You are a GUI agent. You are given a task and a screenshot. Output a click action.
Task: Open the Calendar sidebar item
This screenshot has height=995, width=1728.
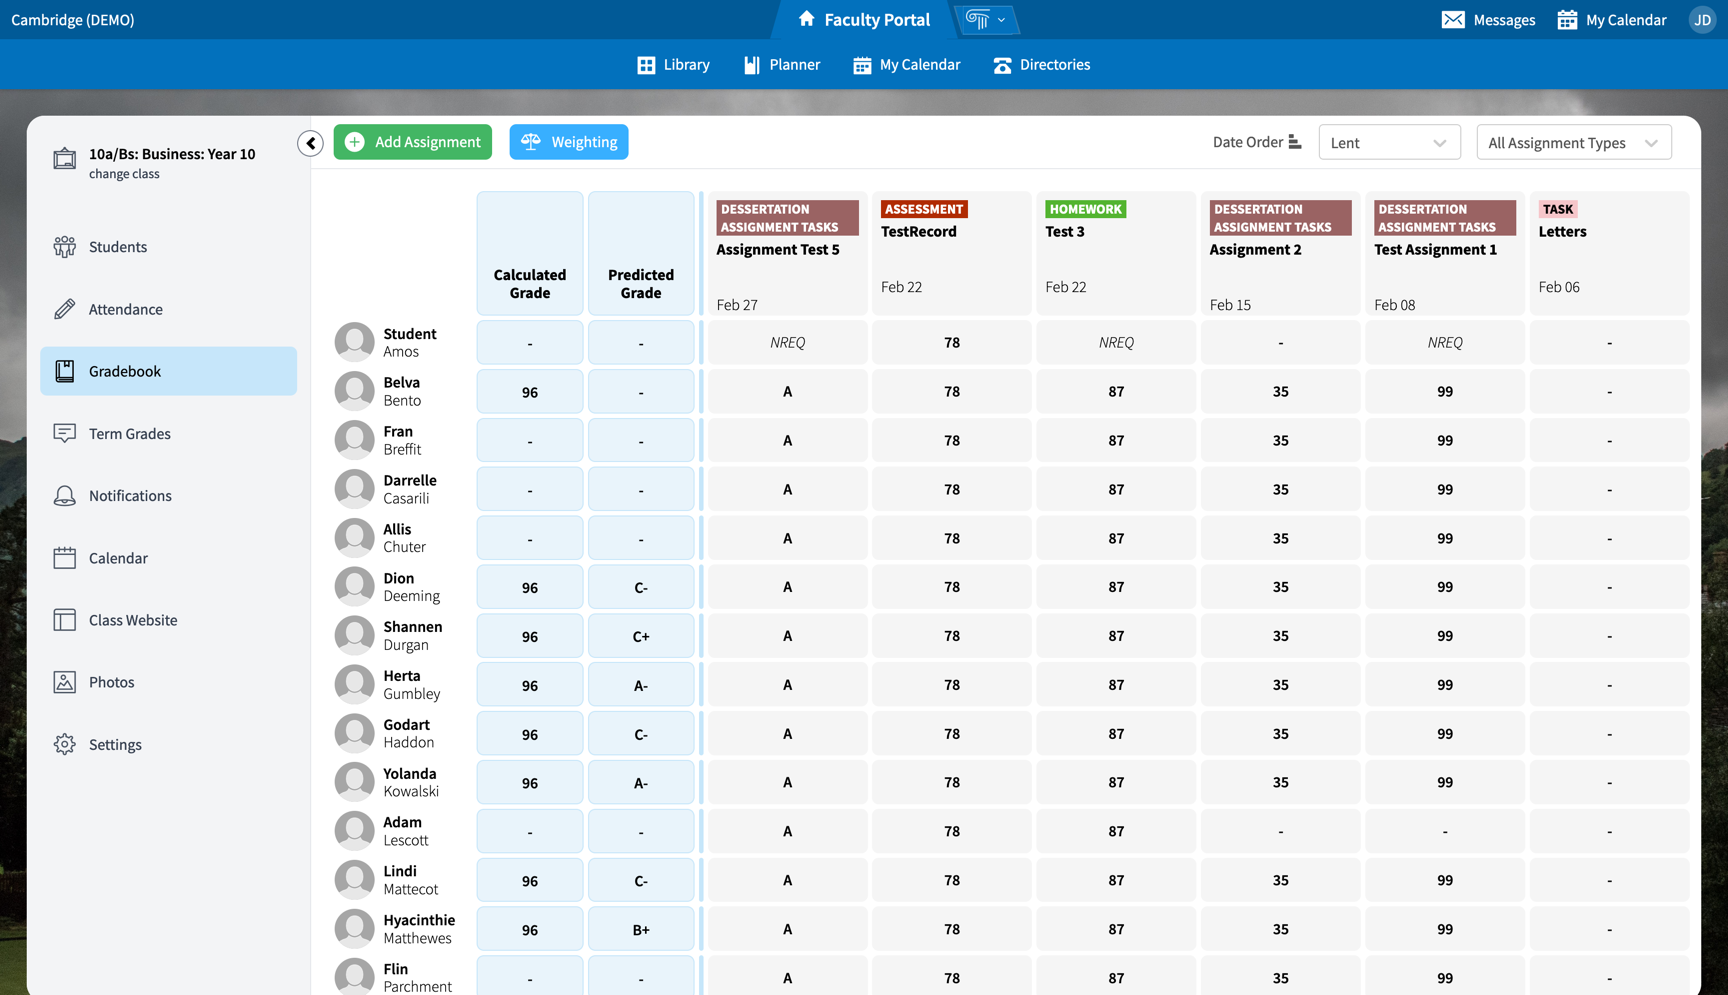[x=118, y=557]
